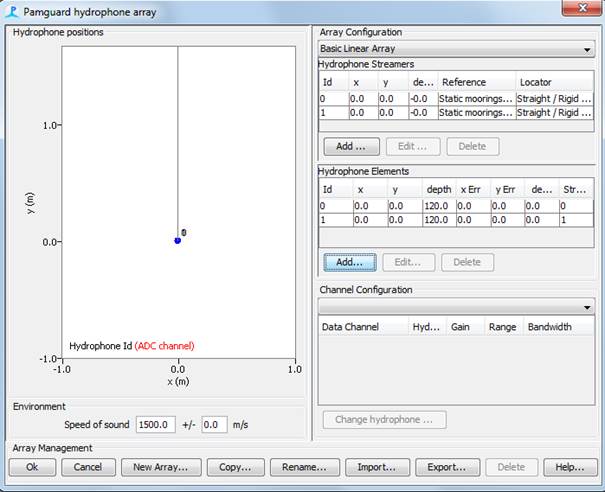Image resolution: width=605 pixels, height=492 pixels.
Task: Click the Change hydrophone button
Action: [384, 420]
